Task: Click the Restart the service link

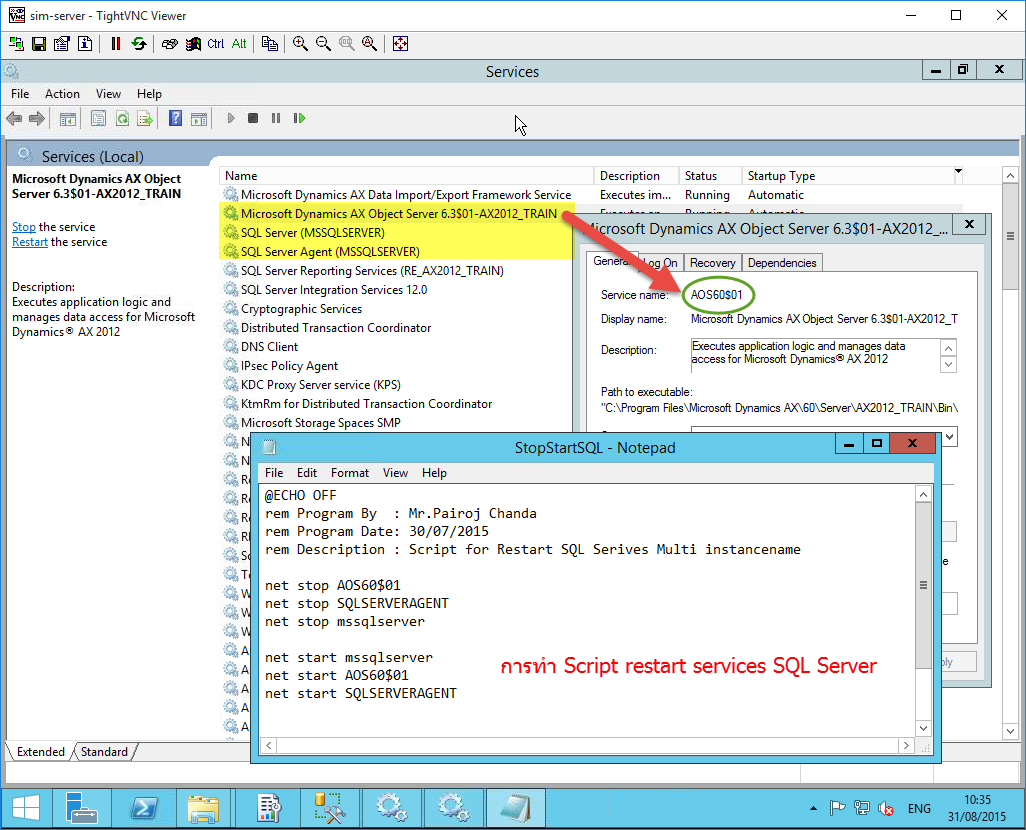Action: tap(32, 240)
